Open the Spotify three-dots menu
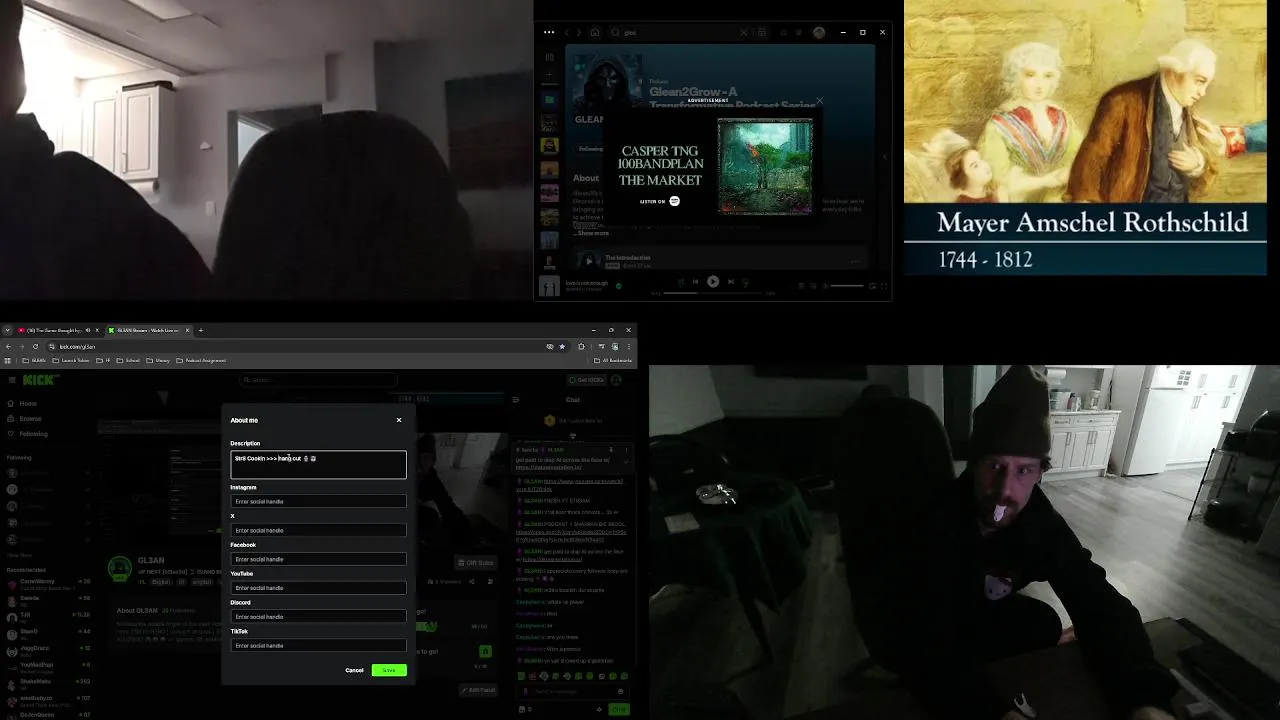1280x720 pixels. (x=549, y=32)
